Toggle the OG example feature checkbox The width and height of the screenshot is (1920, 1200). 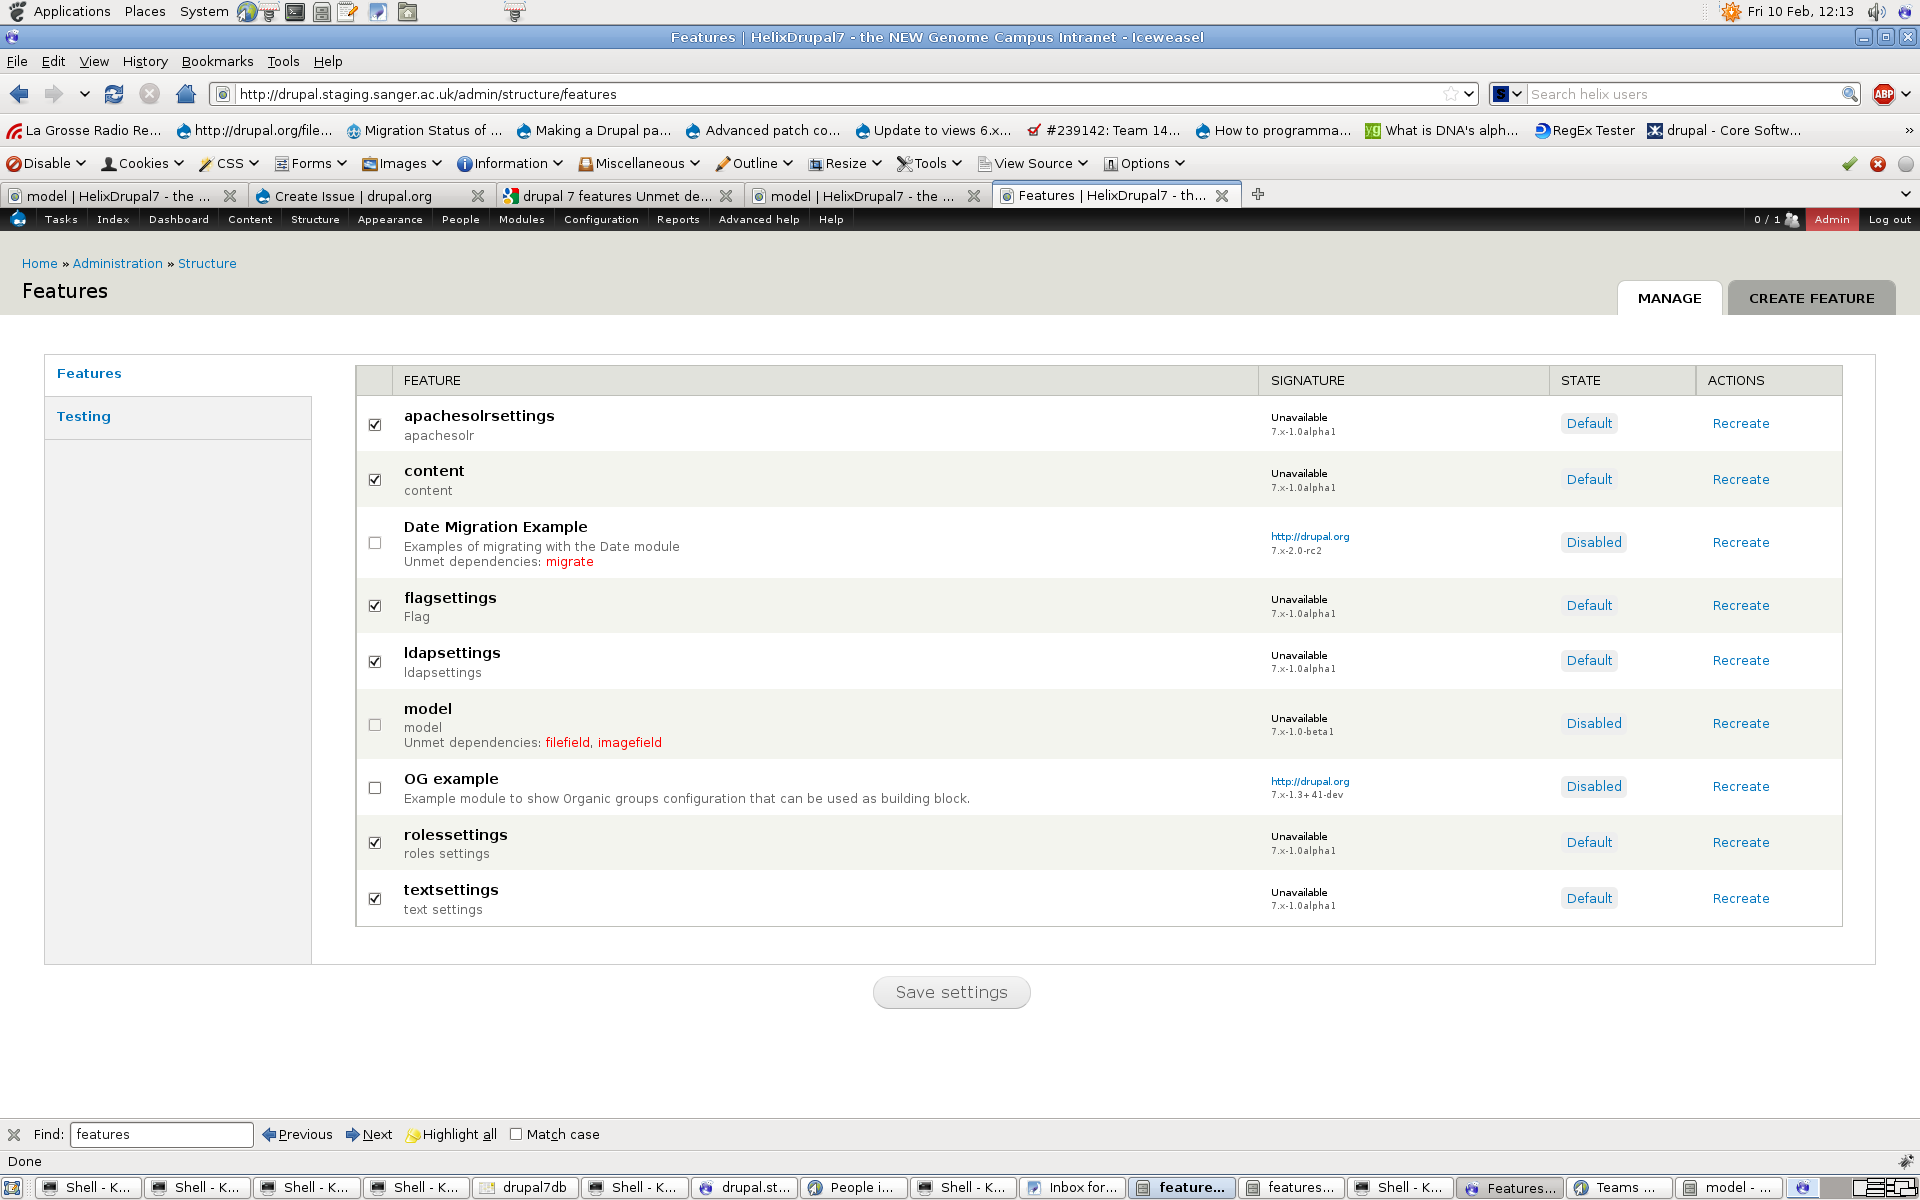[376, 787]
